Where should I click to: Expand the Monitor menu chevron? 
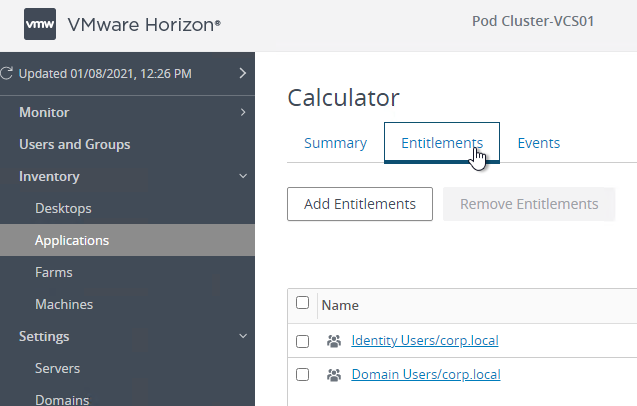(243, 112)
